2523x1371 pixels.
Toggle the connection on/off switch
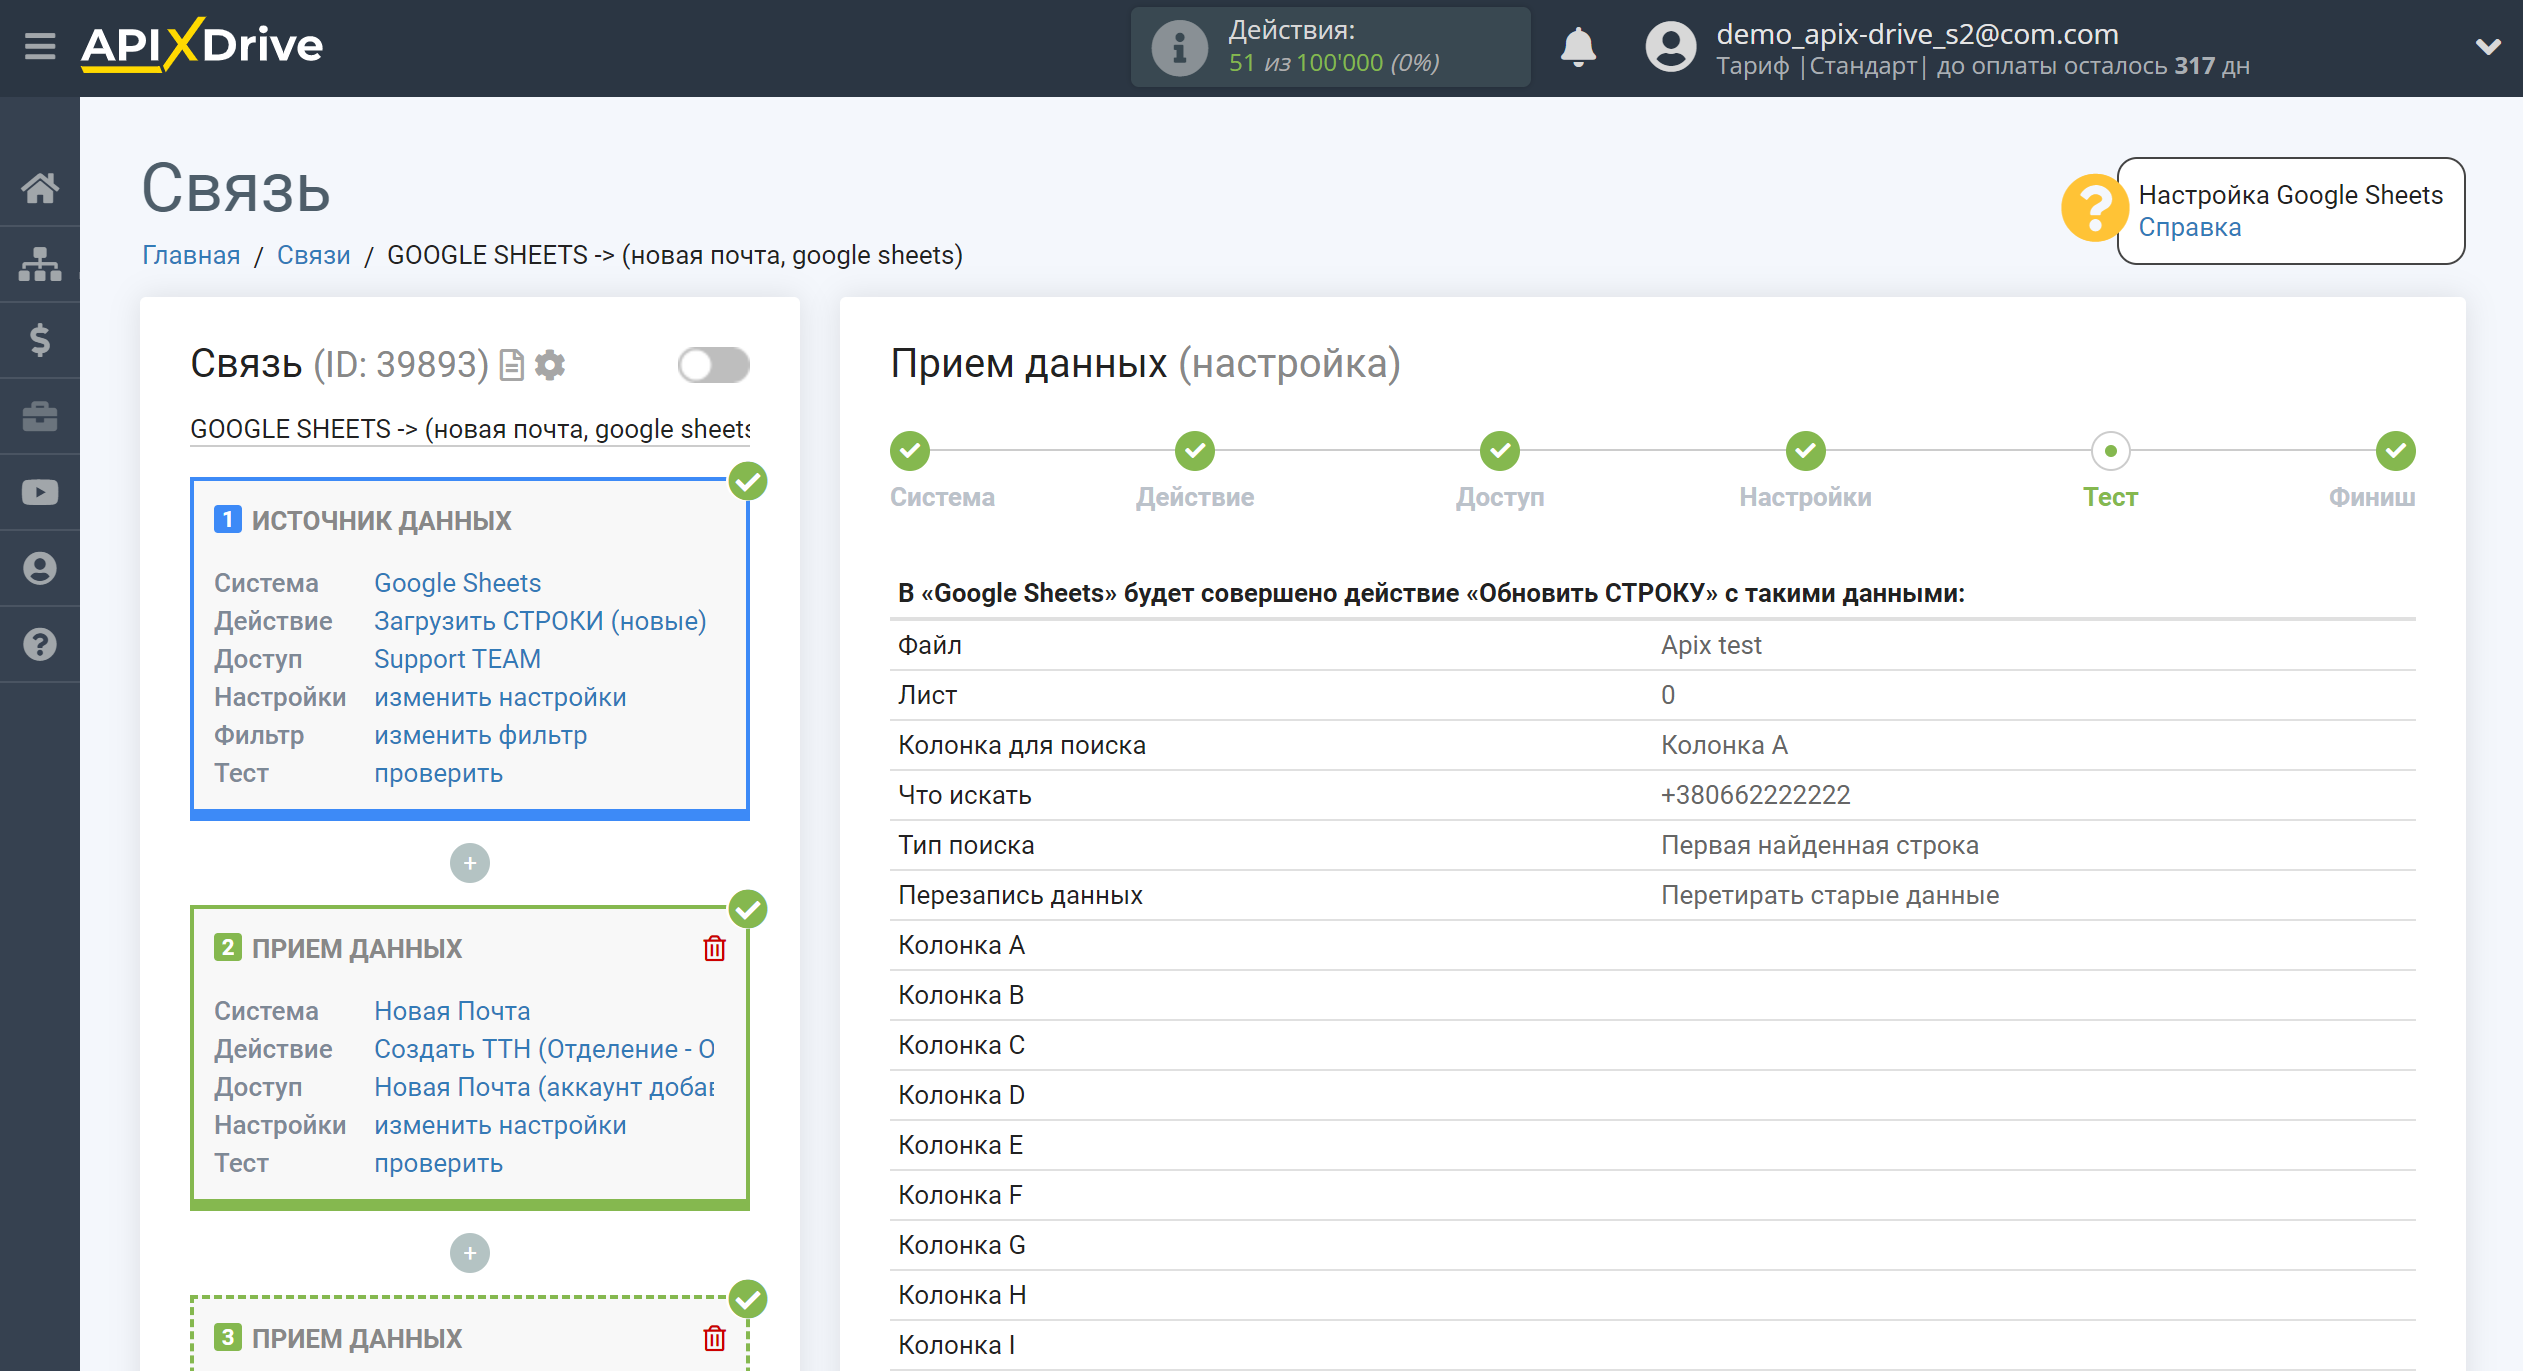coord(713,365)
